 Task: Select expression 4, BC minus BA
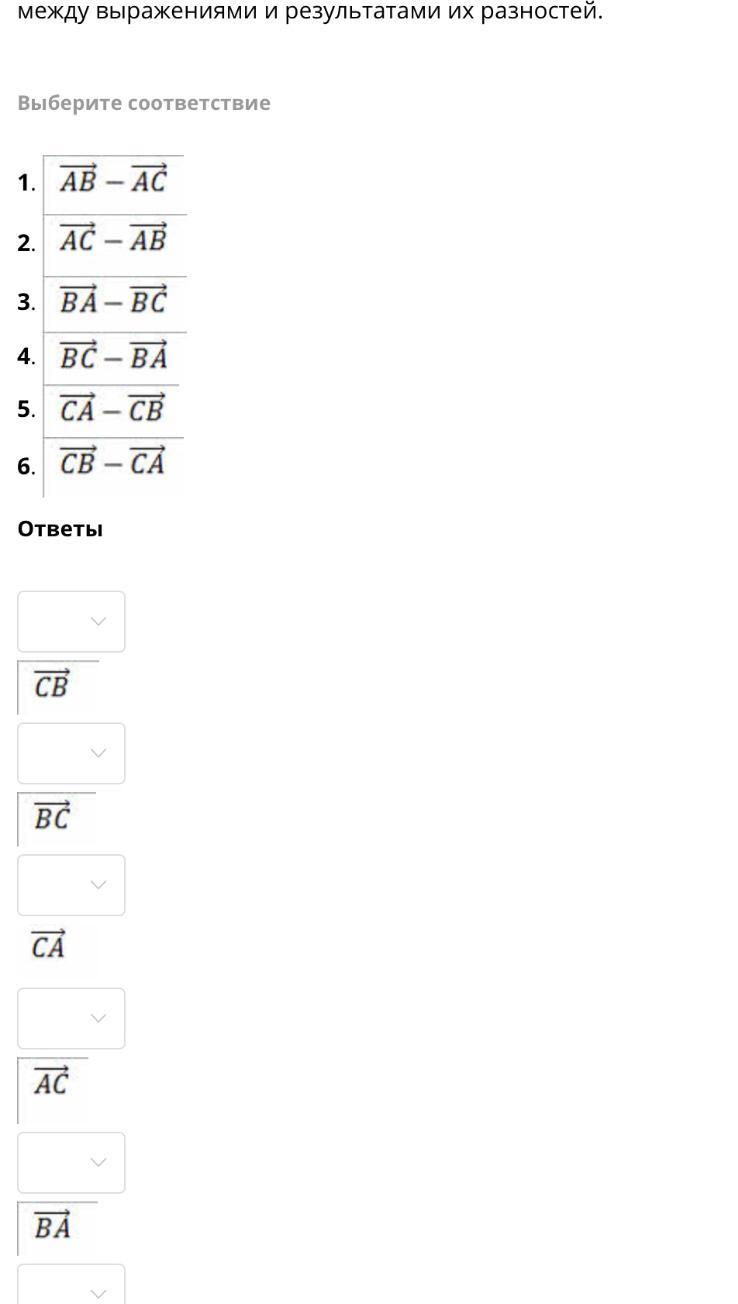(112, 356)
